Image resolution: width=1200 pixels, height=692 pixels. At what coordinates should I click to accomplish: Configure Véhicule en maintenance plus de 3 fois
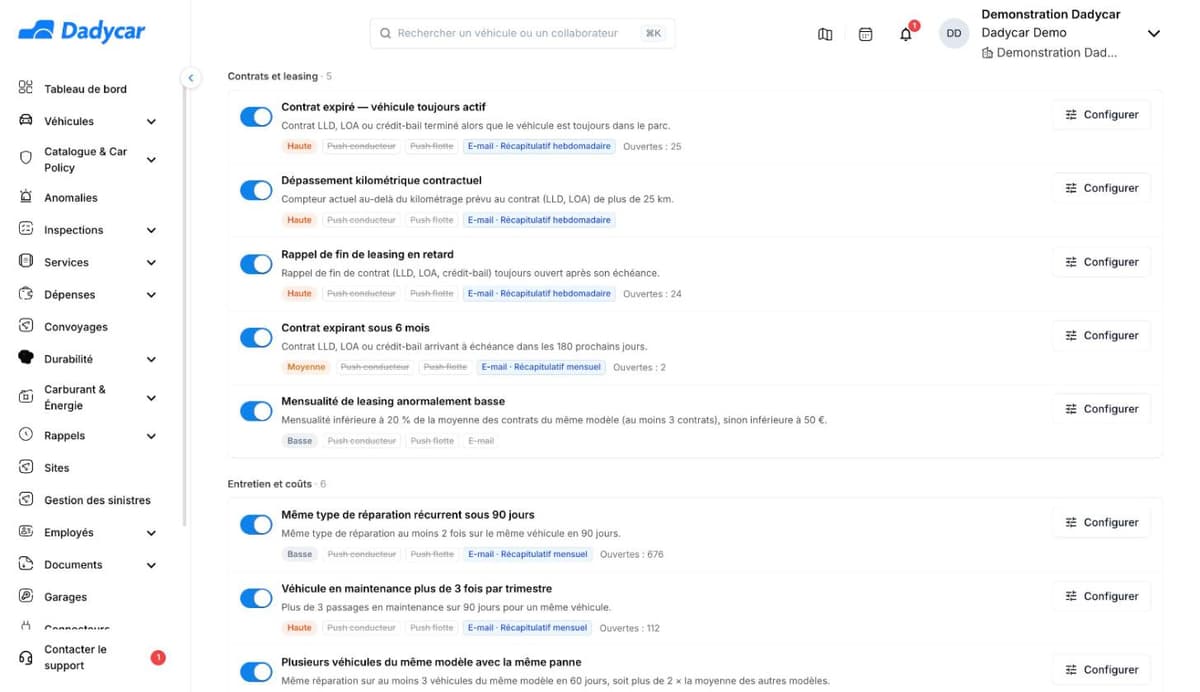coord(1101,596)
